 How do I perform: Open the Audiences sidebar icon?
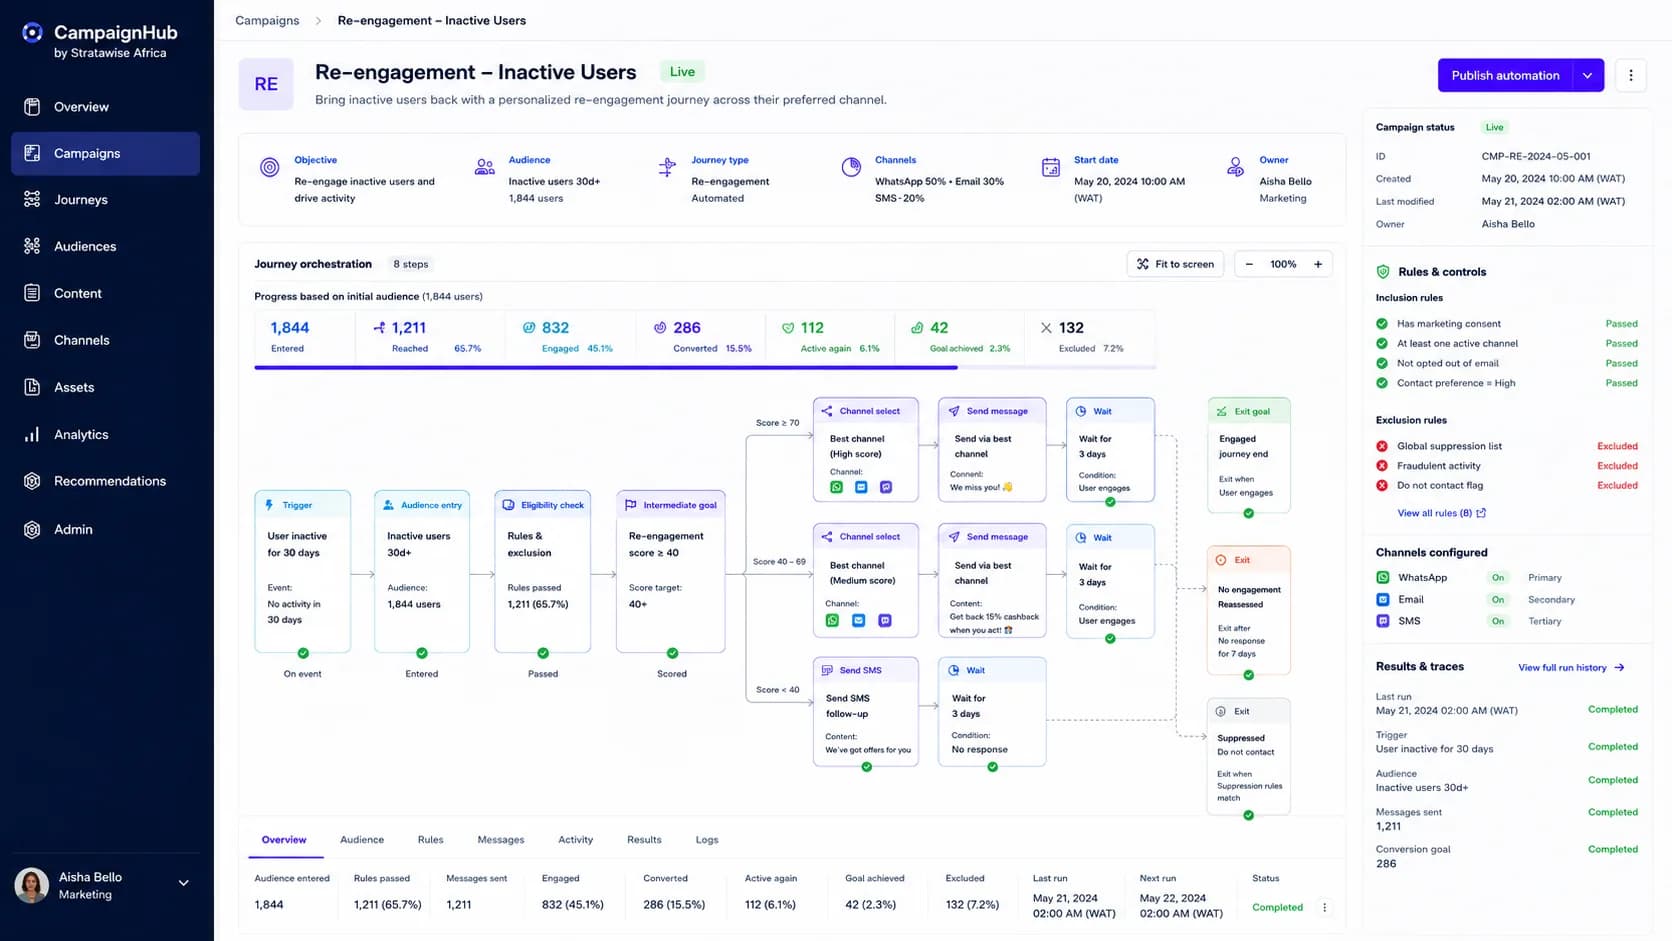(32, 246)
